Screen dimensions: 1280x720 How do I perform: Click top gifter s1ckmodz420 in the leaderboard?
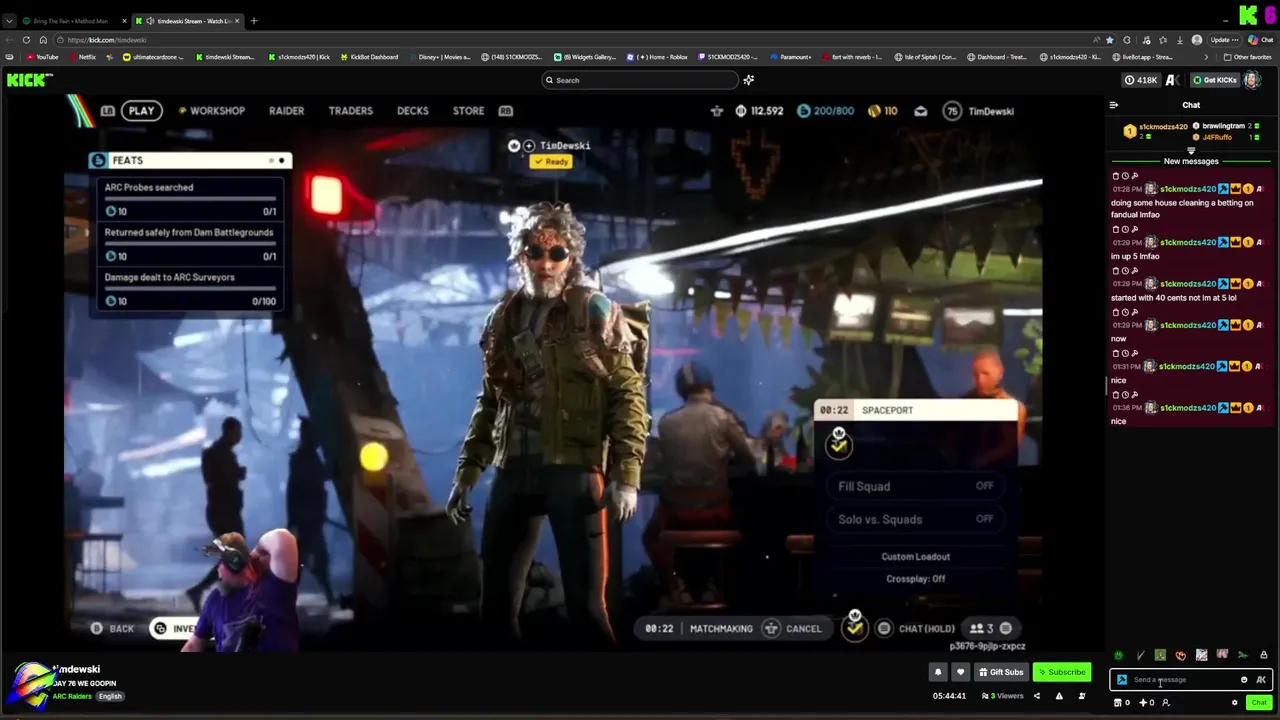tap(1163, 127)
